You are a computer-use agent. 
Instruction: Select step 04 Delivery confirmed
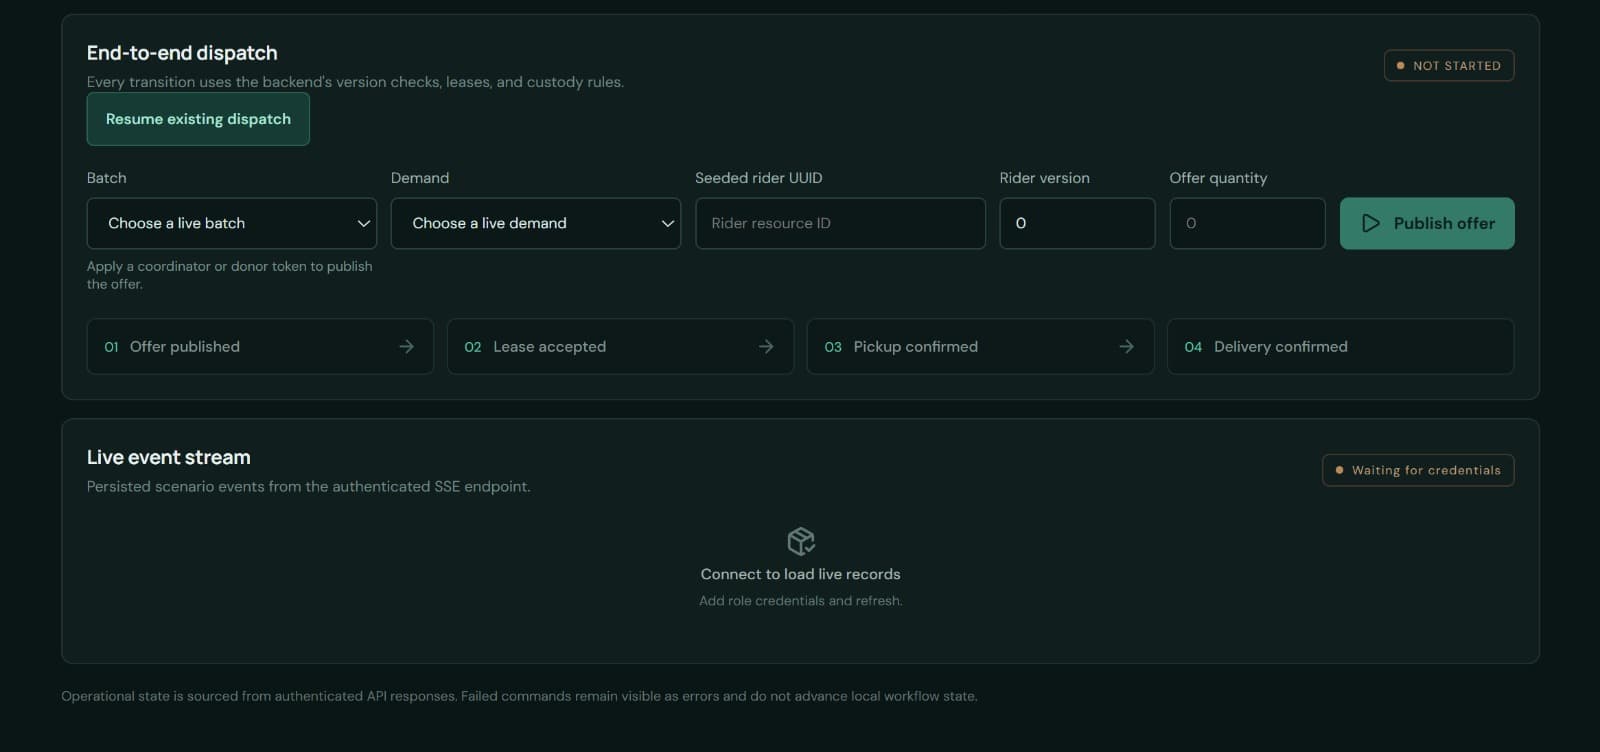(x=1340, y=346)
